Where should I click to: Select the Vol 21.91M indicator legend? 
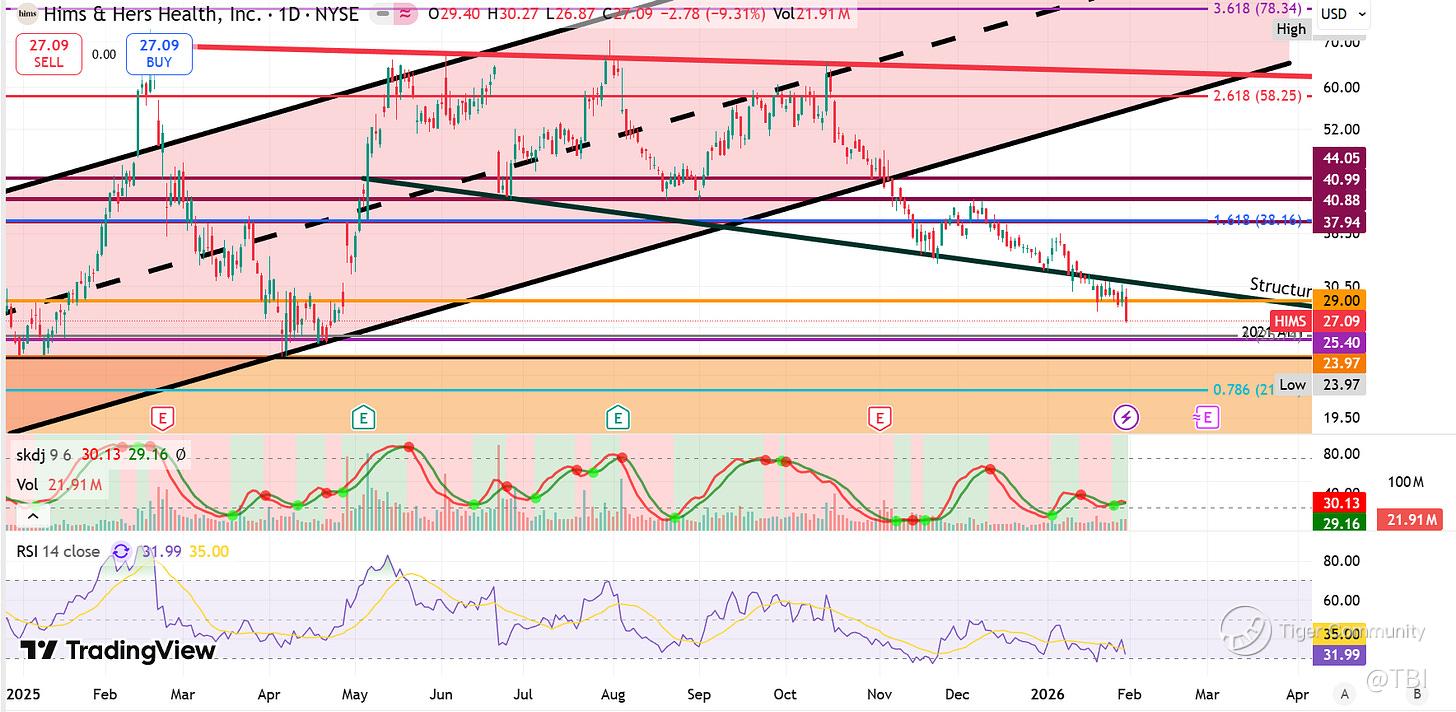pyautogui.click(x=60, y=485)
